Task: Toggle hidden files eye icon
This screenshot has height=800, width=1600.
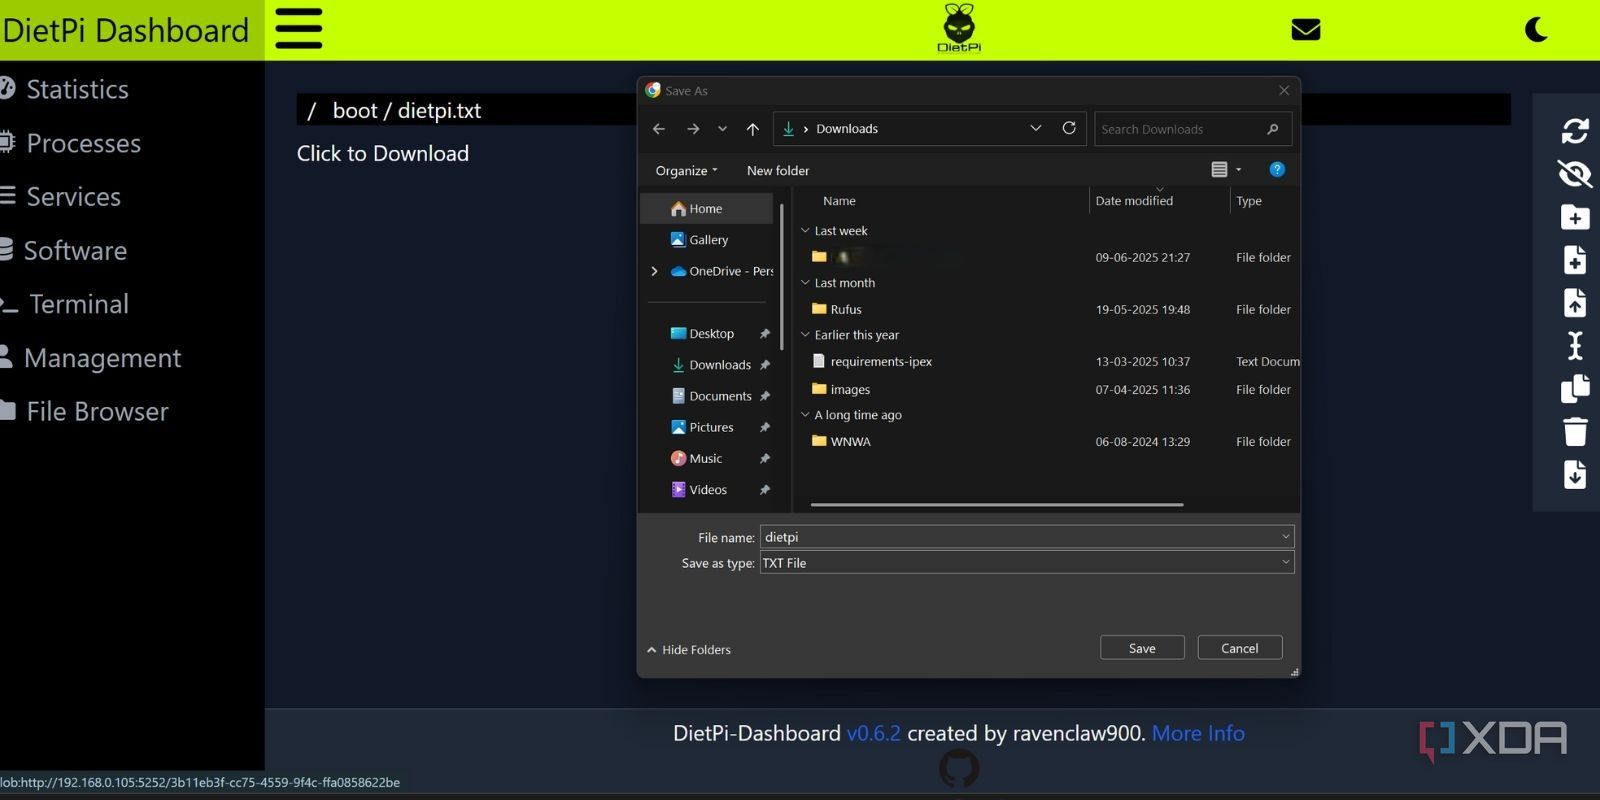Action: 1575,174
